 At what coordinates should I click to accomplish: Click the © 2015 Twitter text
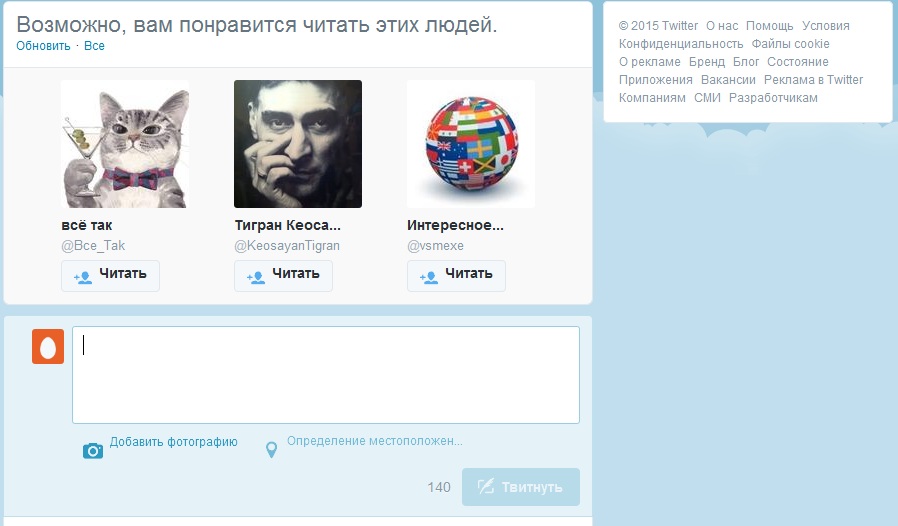click(658, 26)
